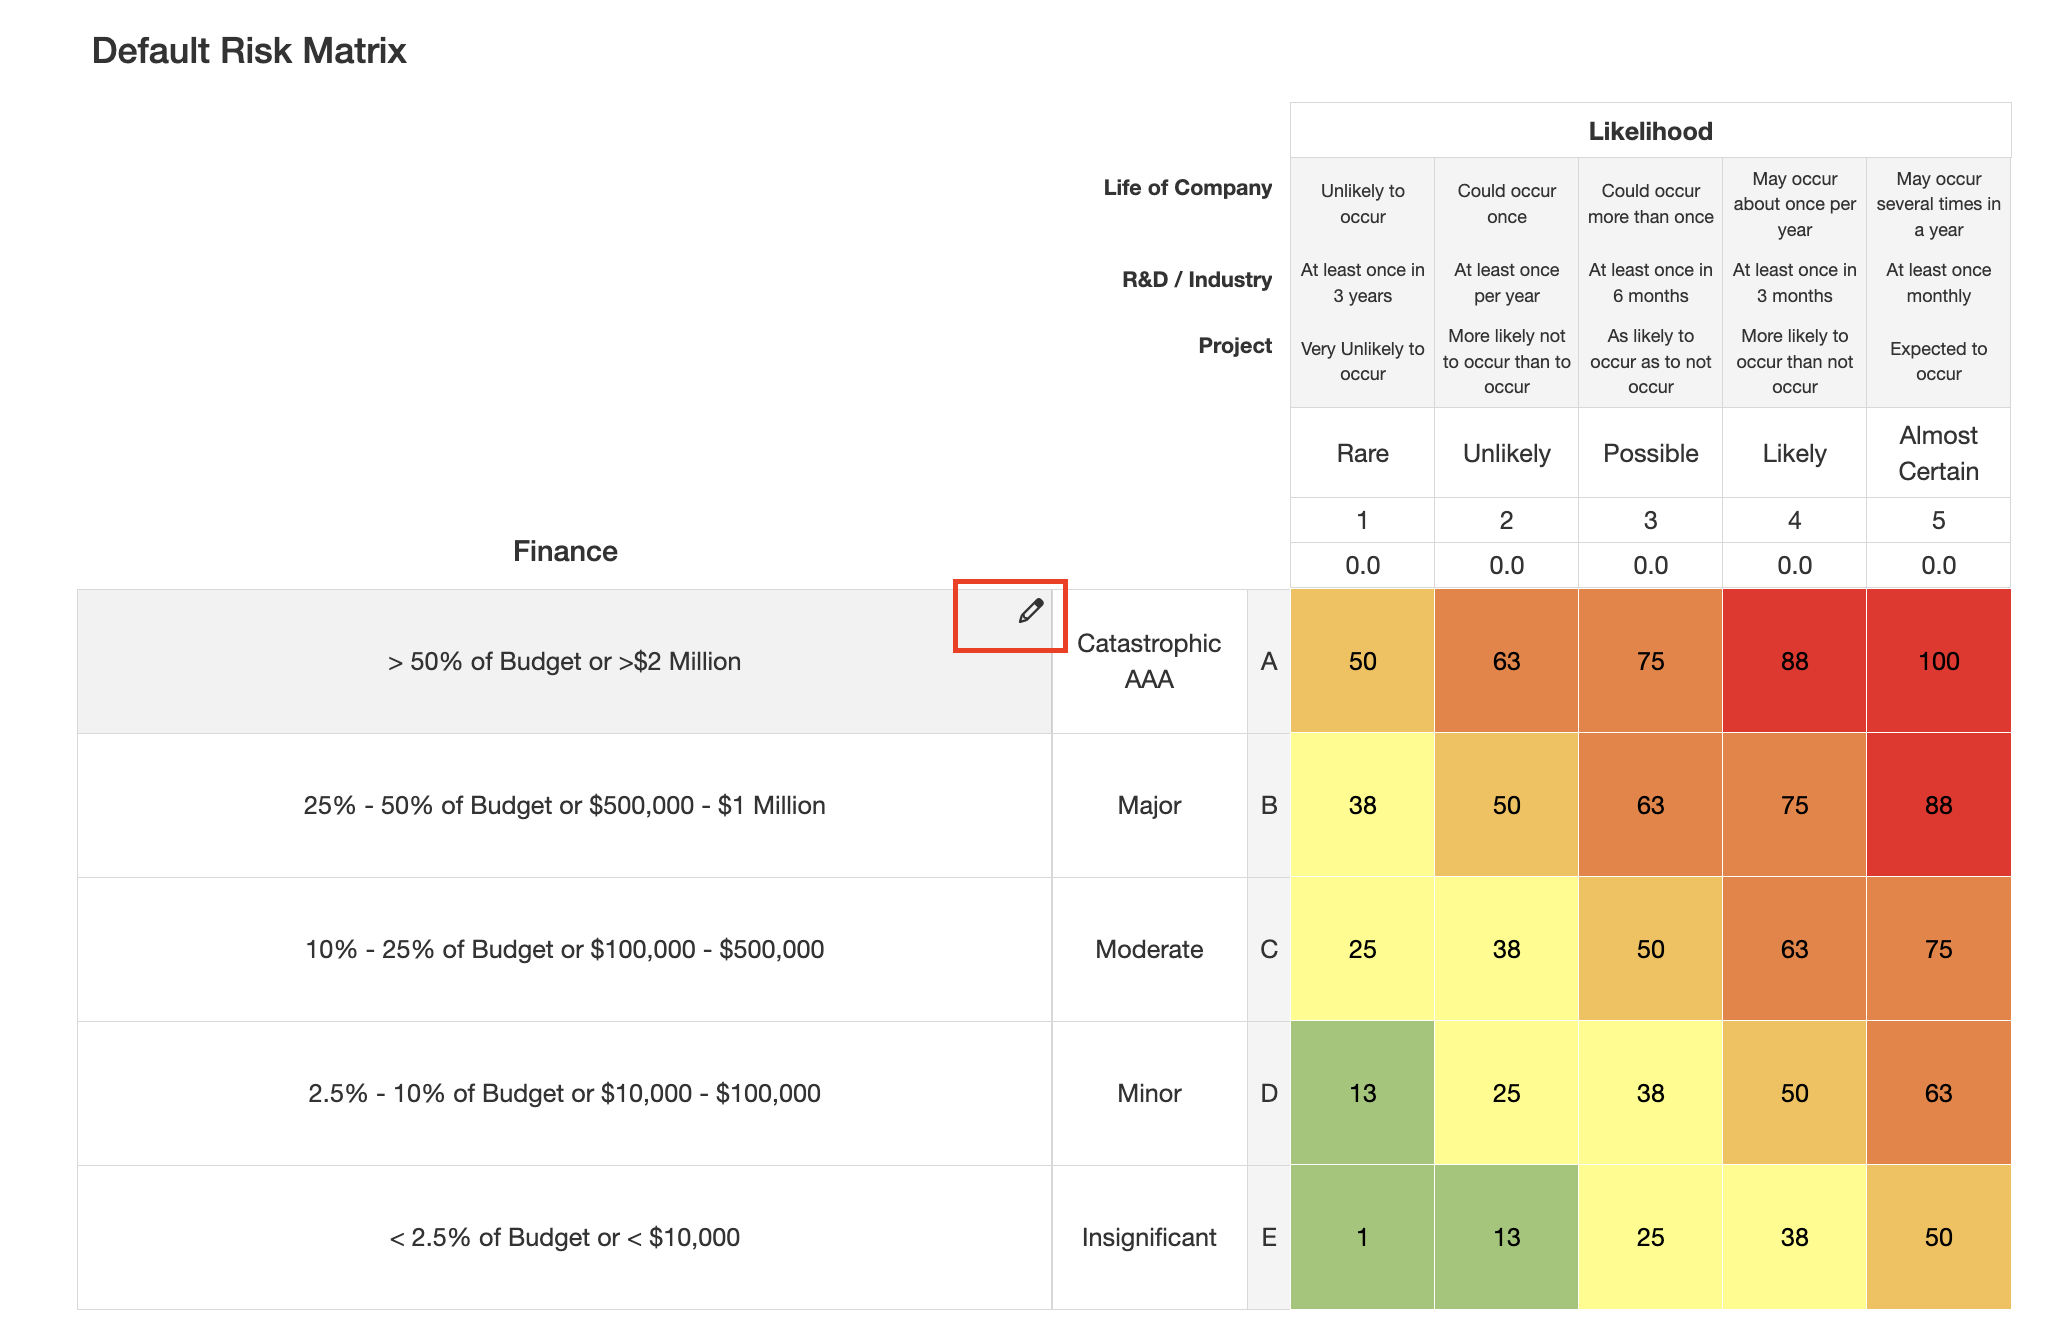This screenshot has width=2054, height=1332.
Task: Click the Finance category heading
Action: click(564, 551)
